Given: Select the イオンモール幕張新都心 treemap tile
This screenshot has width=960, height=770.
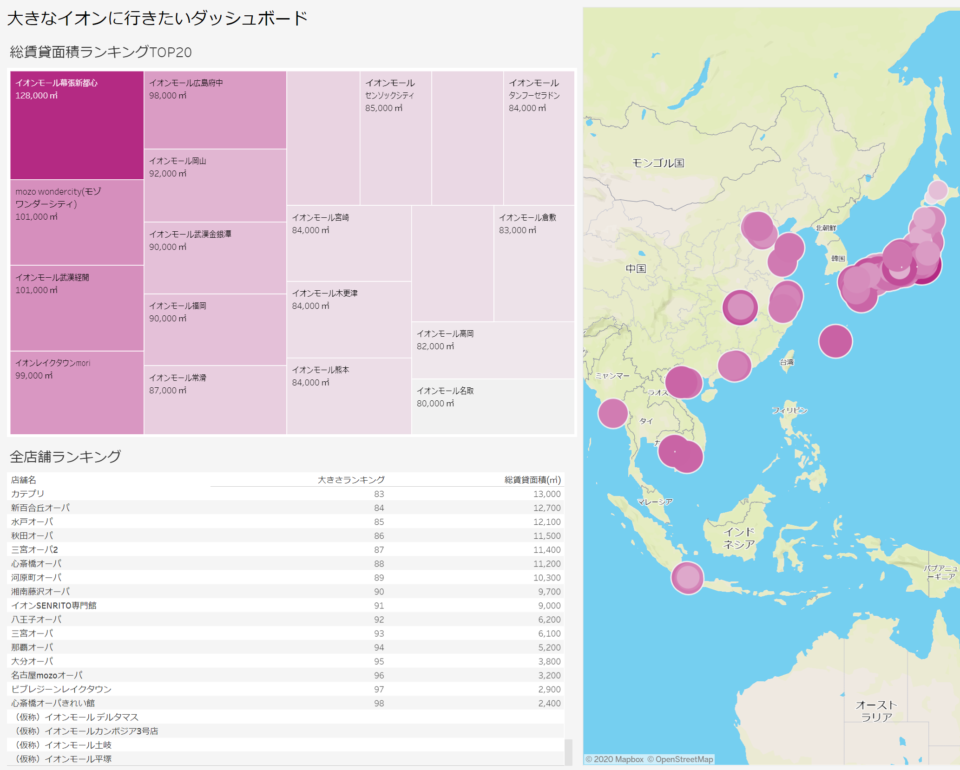Looking at the screenshot, I should [x=77, y=125].
